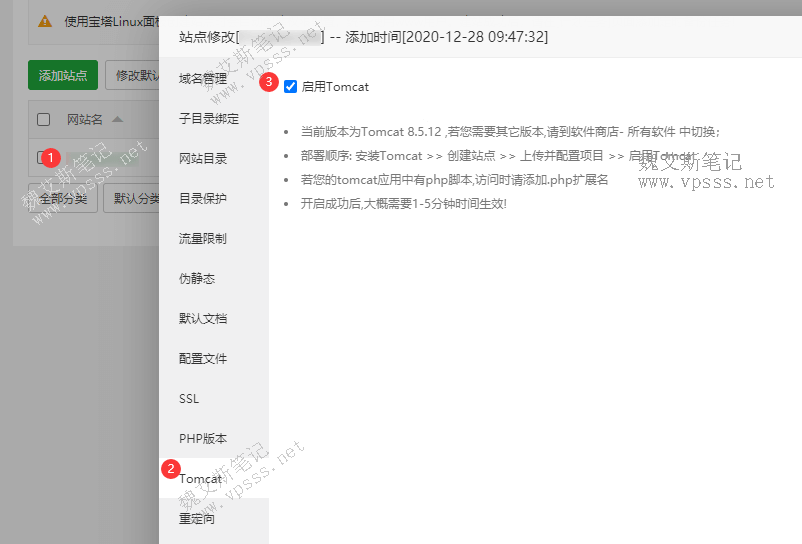Select the 网站目录 tab
The width and height of the screenshot is (802, 544).
203,158
